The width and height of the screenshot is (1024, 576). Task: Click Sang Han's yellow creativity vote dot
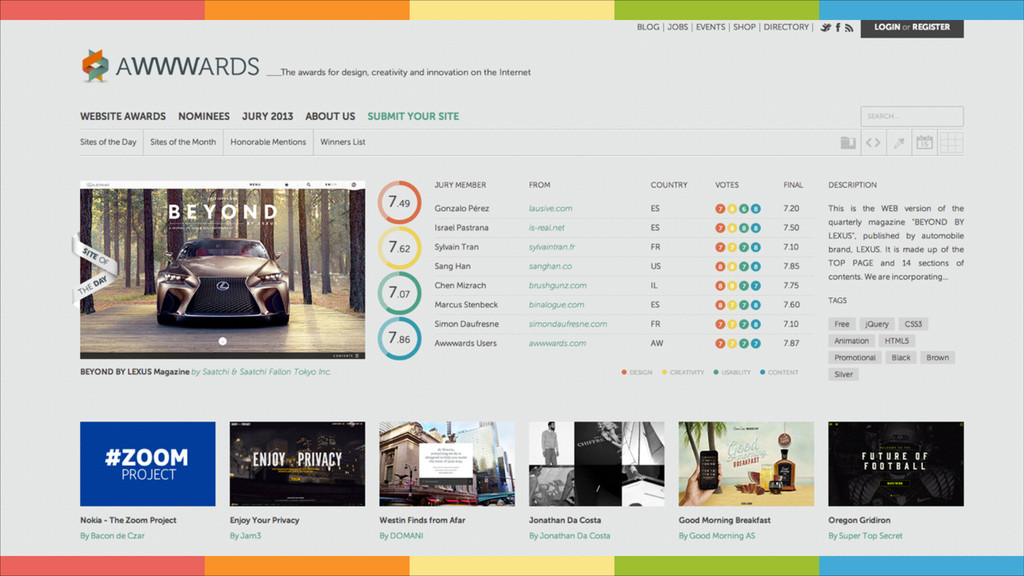(x=732, y=266)
